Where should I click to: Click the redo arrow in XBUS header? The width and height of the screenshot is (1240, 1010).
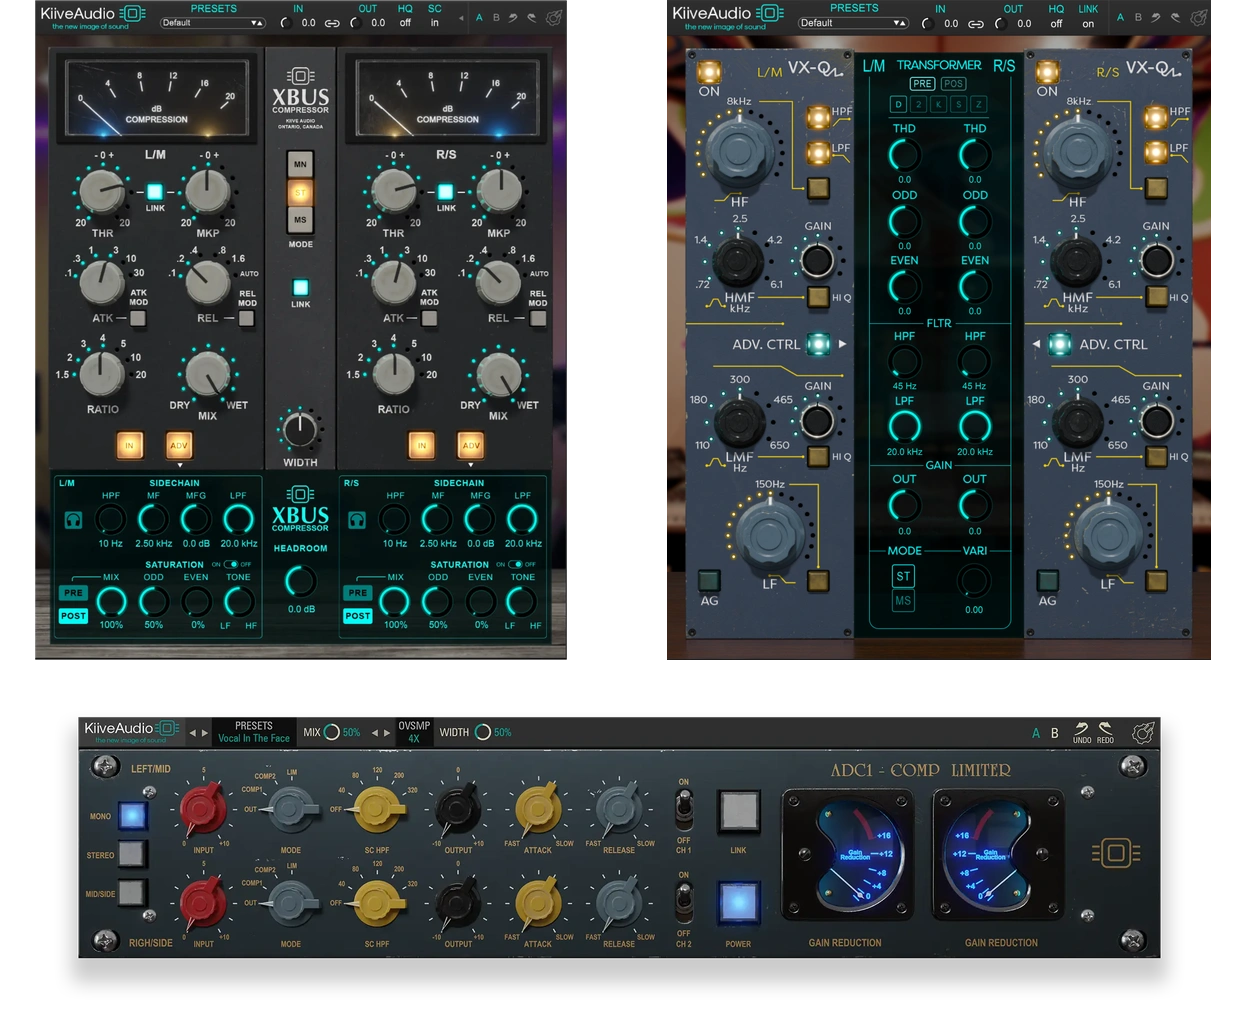click(531, 17)
